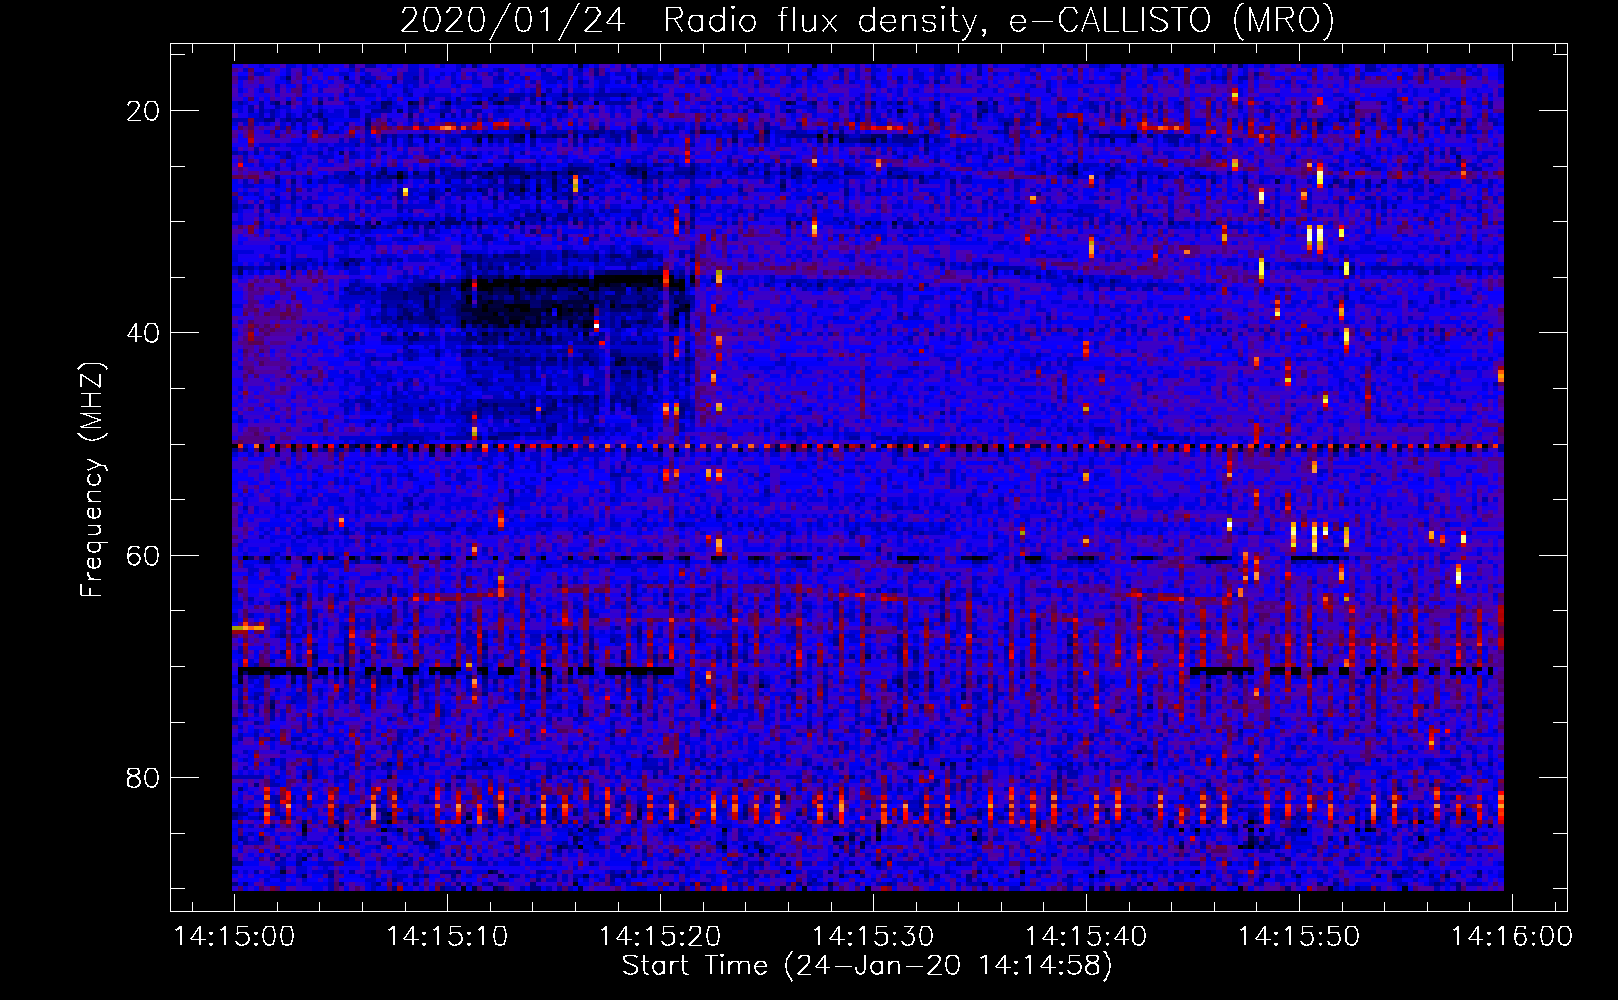Click the time tick label '14:15:30'
Viewport: 1618px width, 1000px height.
point(873,937)
